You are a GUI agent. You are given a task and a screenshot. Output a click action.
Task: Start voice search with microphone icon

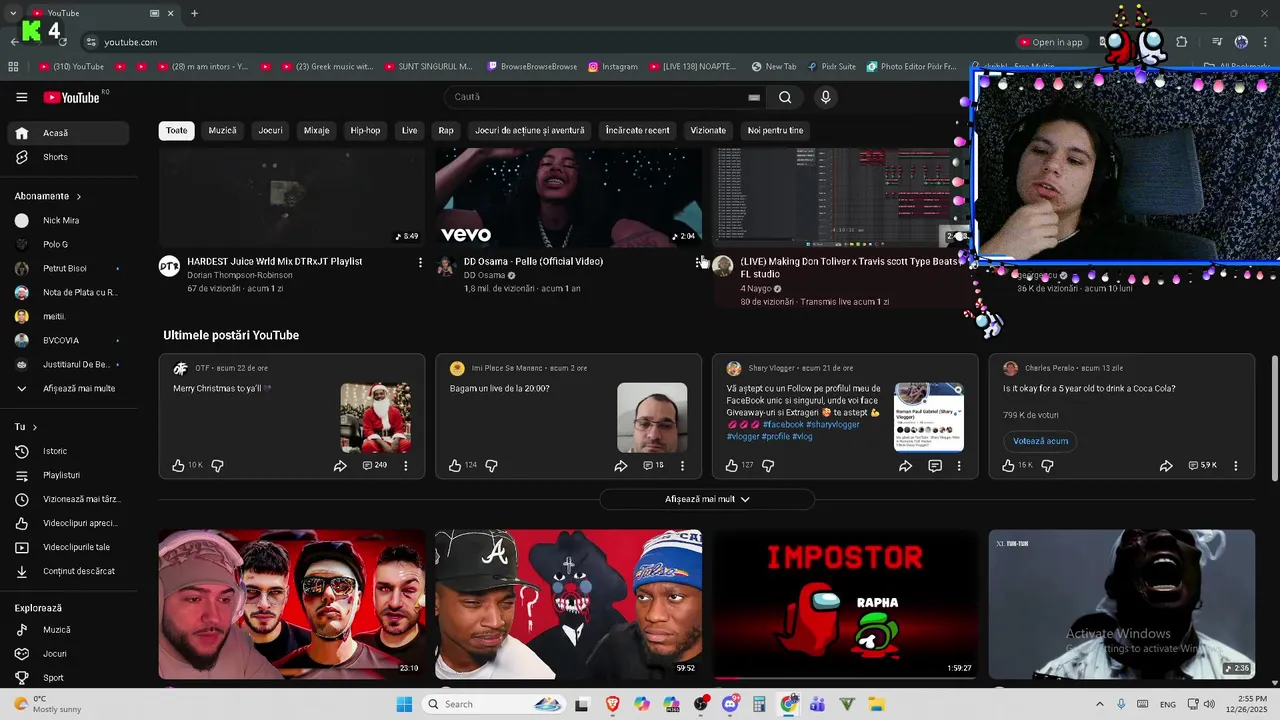click(825, 97)
